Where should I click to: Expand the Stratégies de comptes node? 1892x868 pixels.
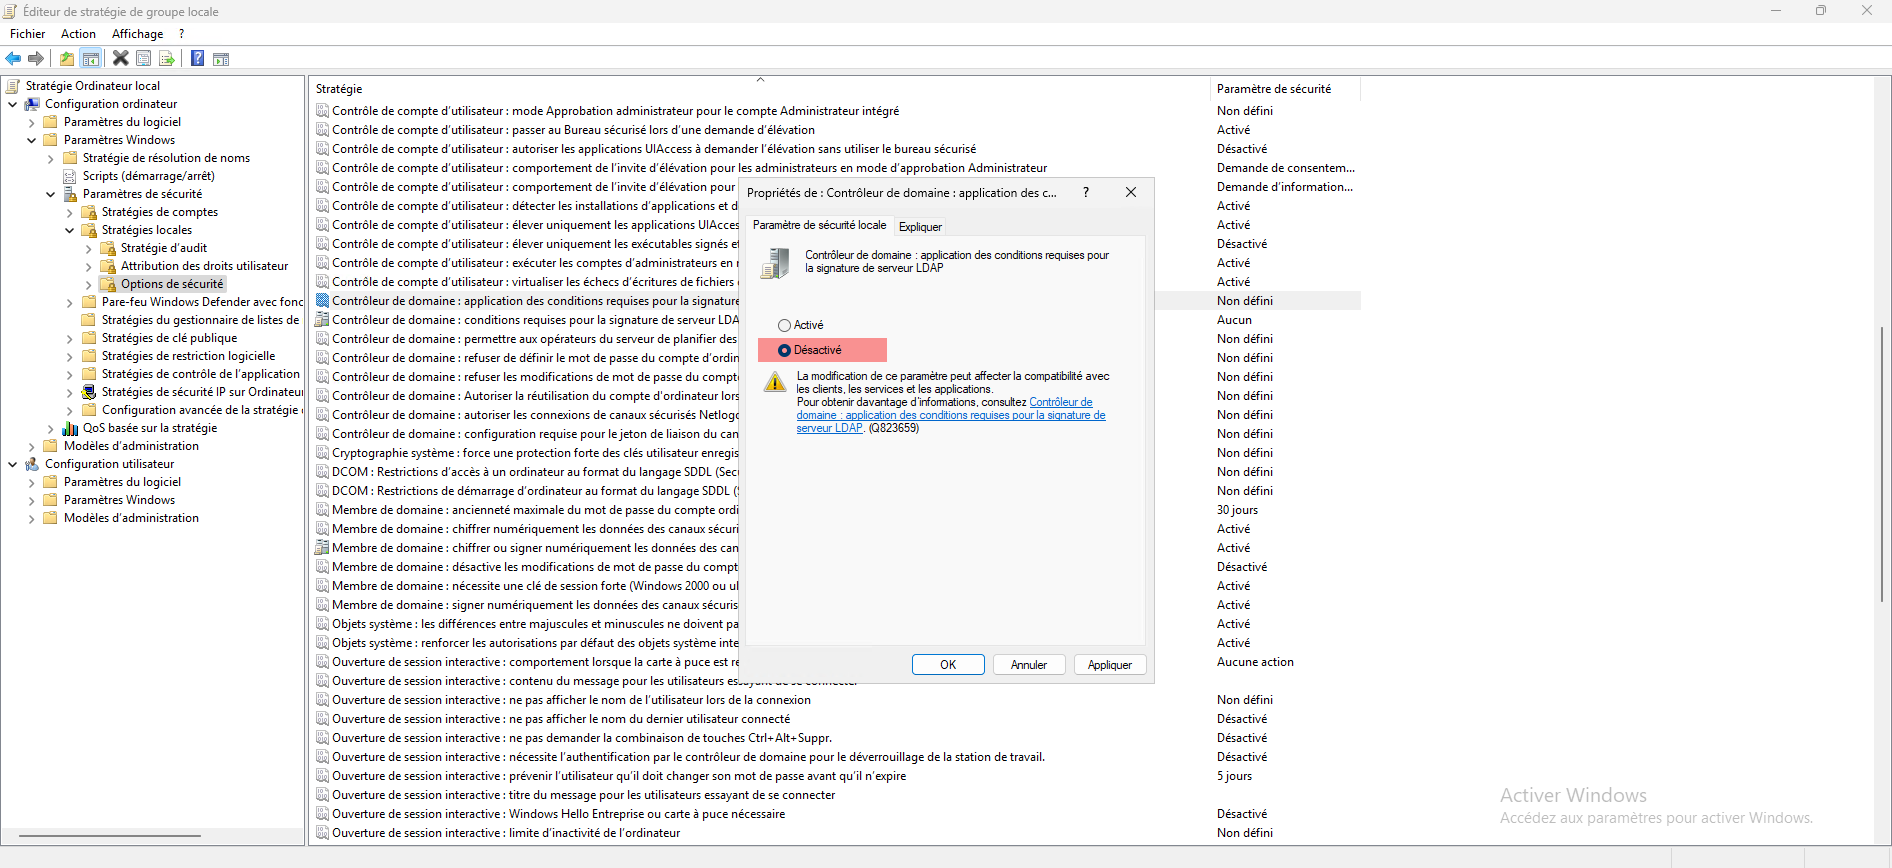pyautogui.click(x=69, y=212)
